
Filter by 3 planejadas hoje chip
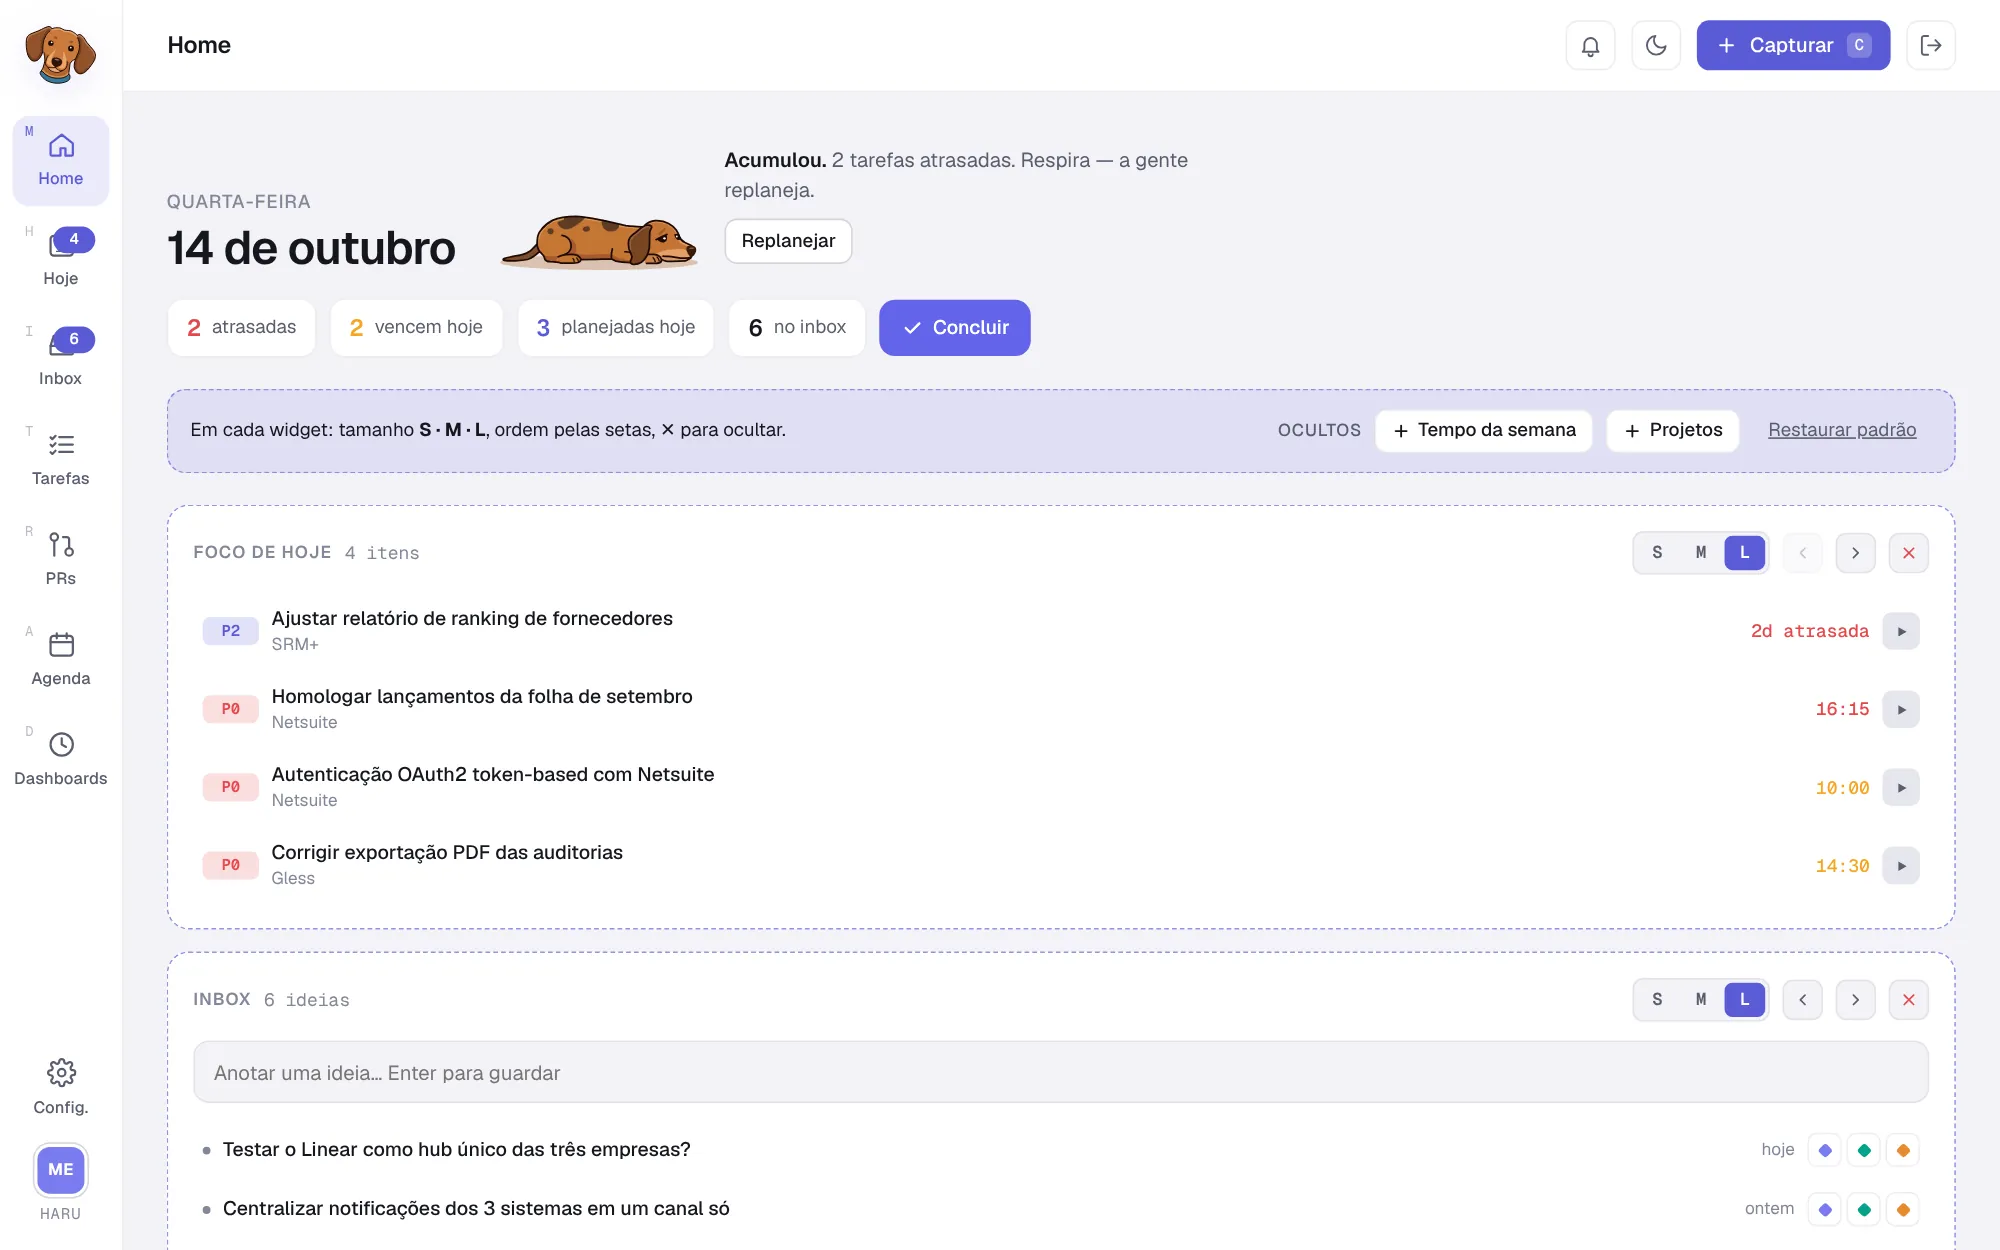pos(616,328)
